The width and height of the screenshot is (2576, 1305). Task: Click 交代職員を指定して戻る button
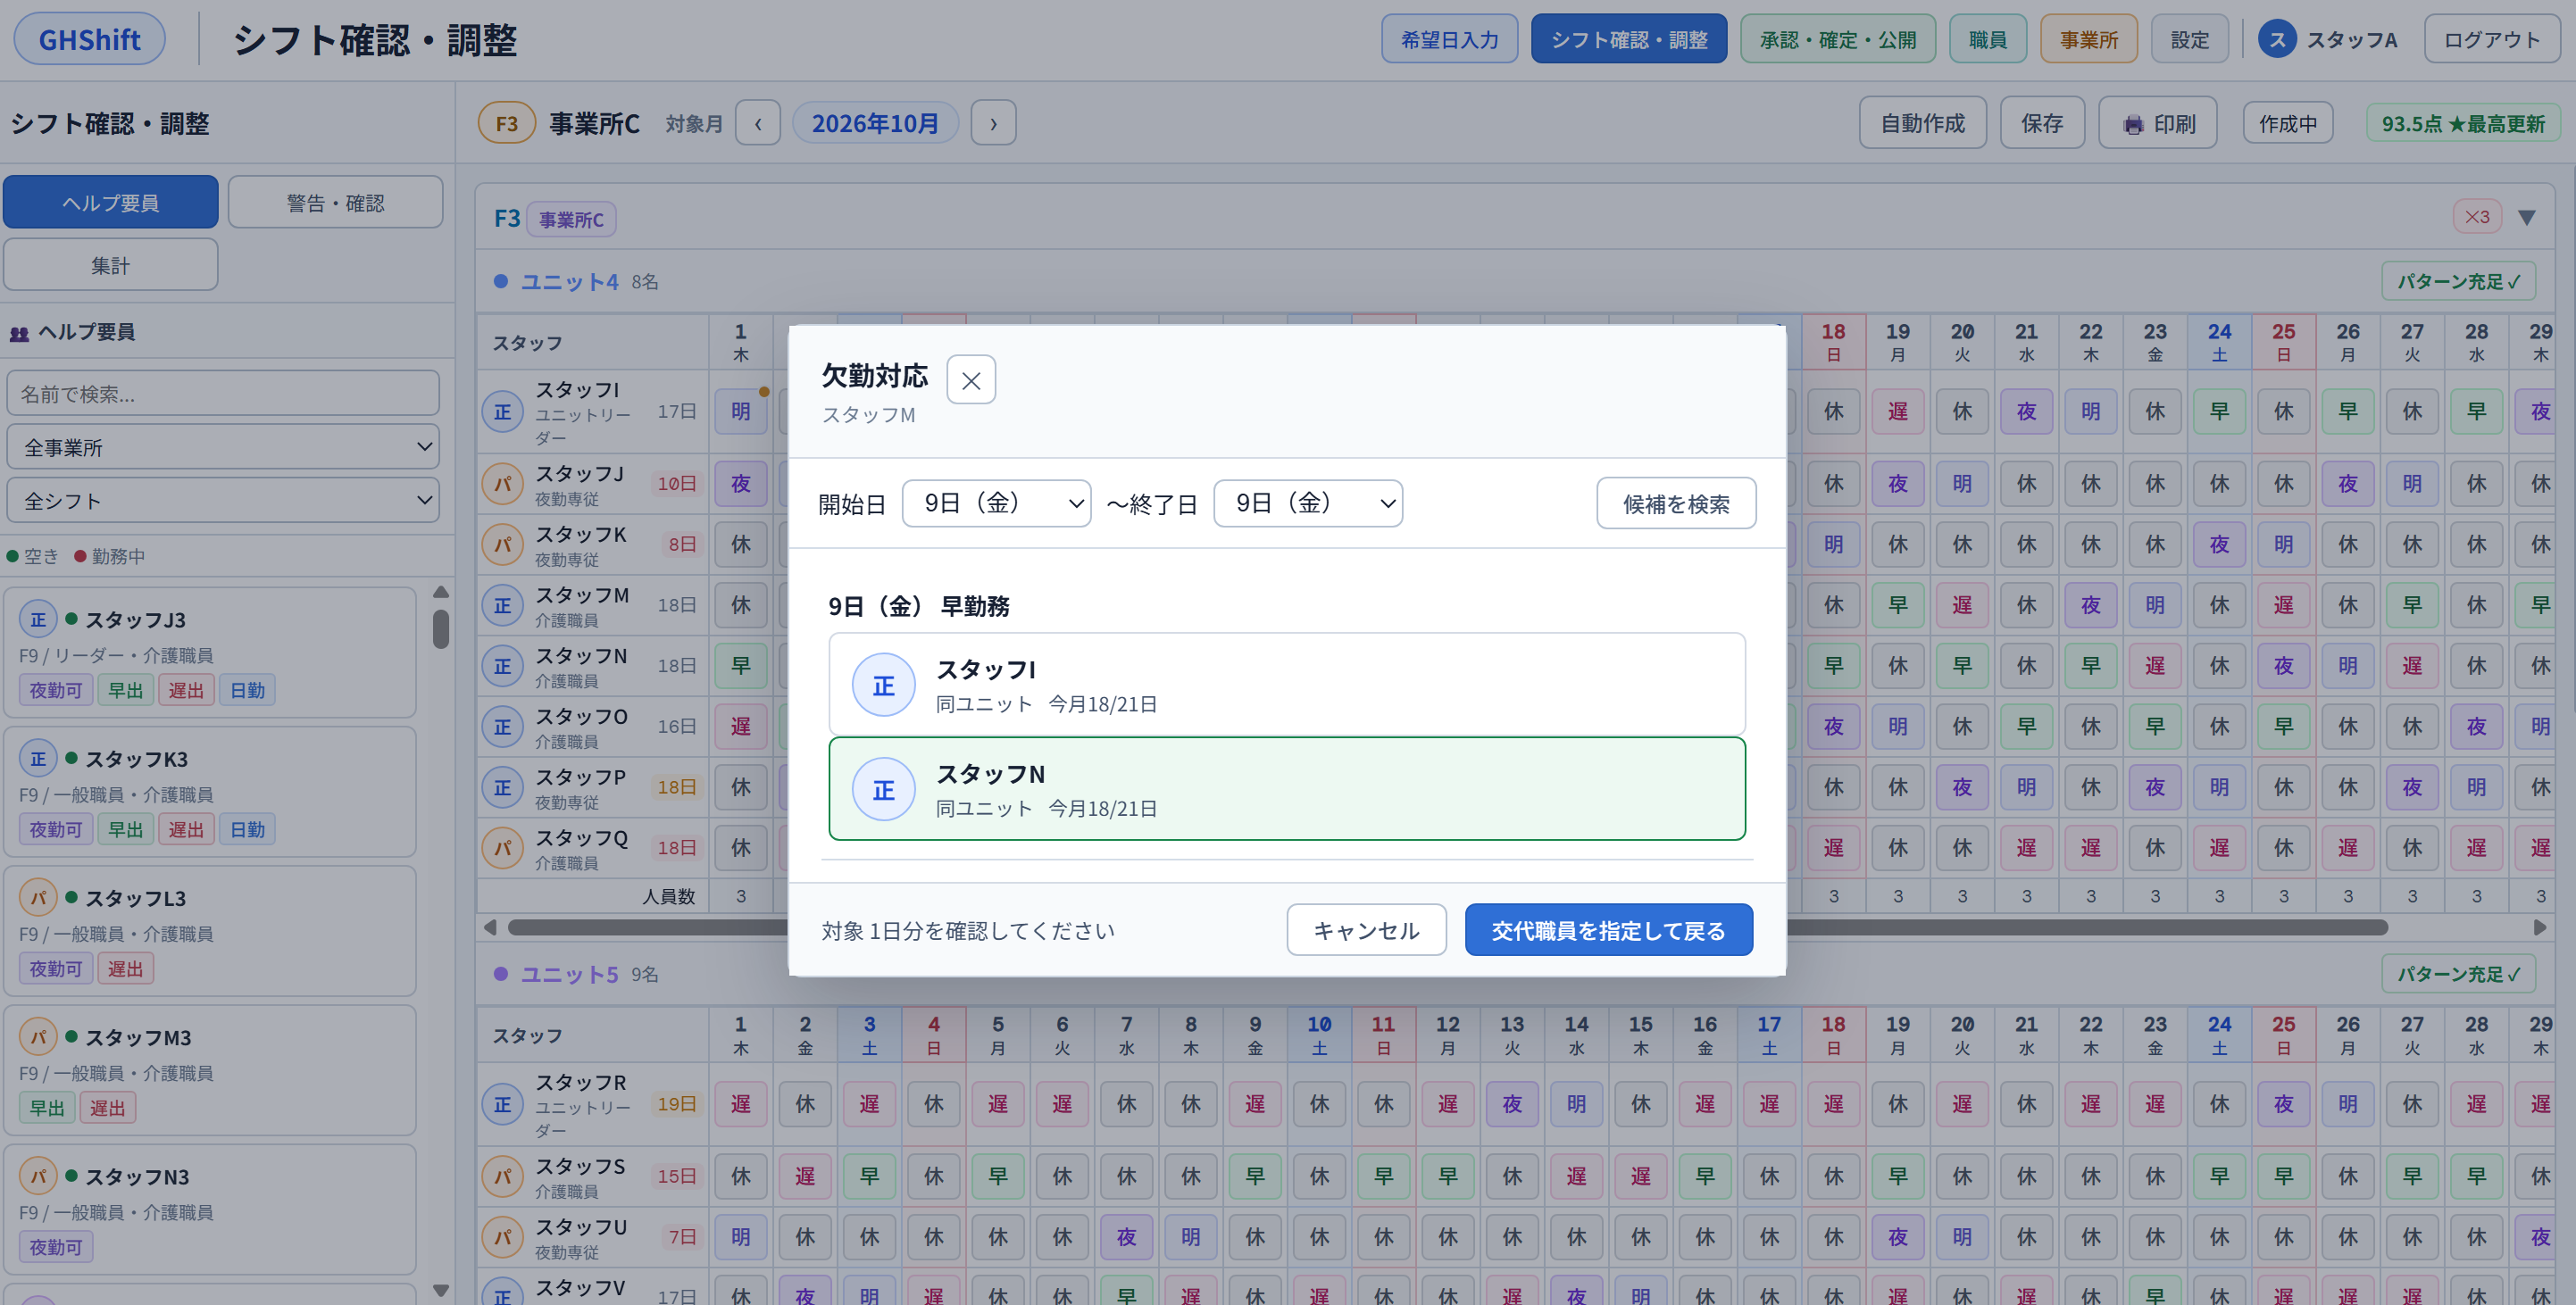1608,930
